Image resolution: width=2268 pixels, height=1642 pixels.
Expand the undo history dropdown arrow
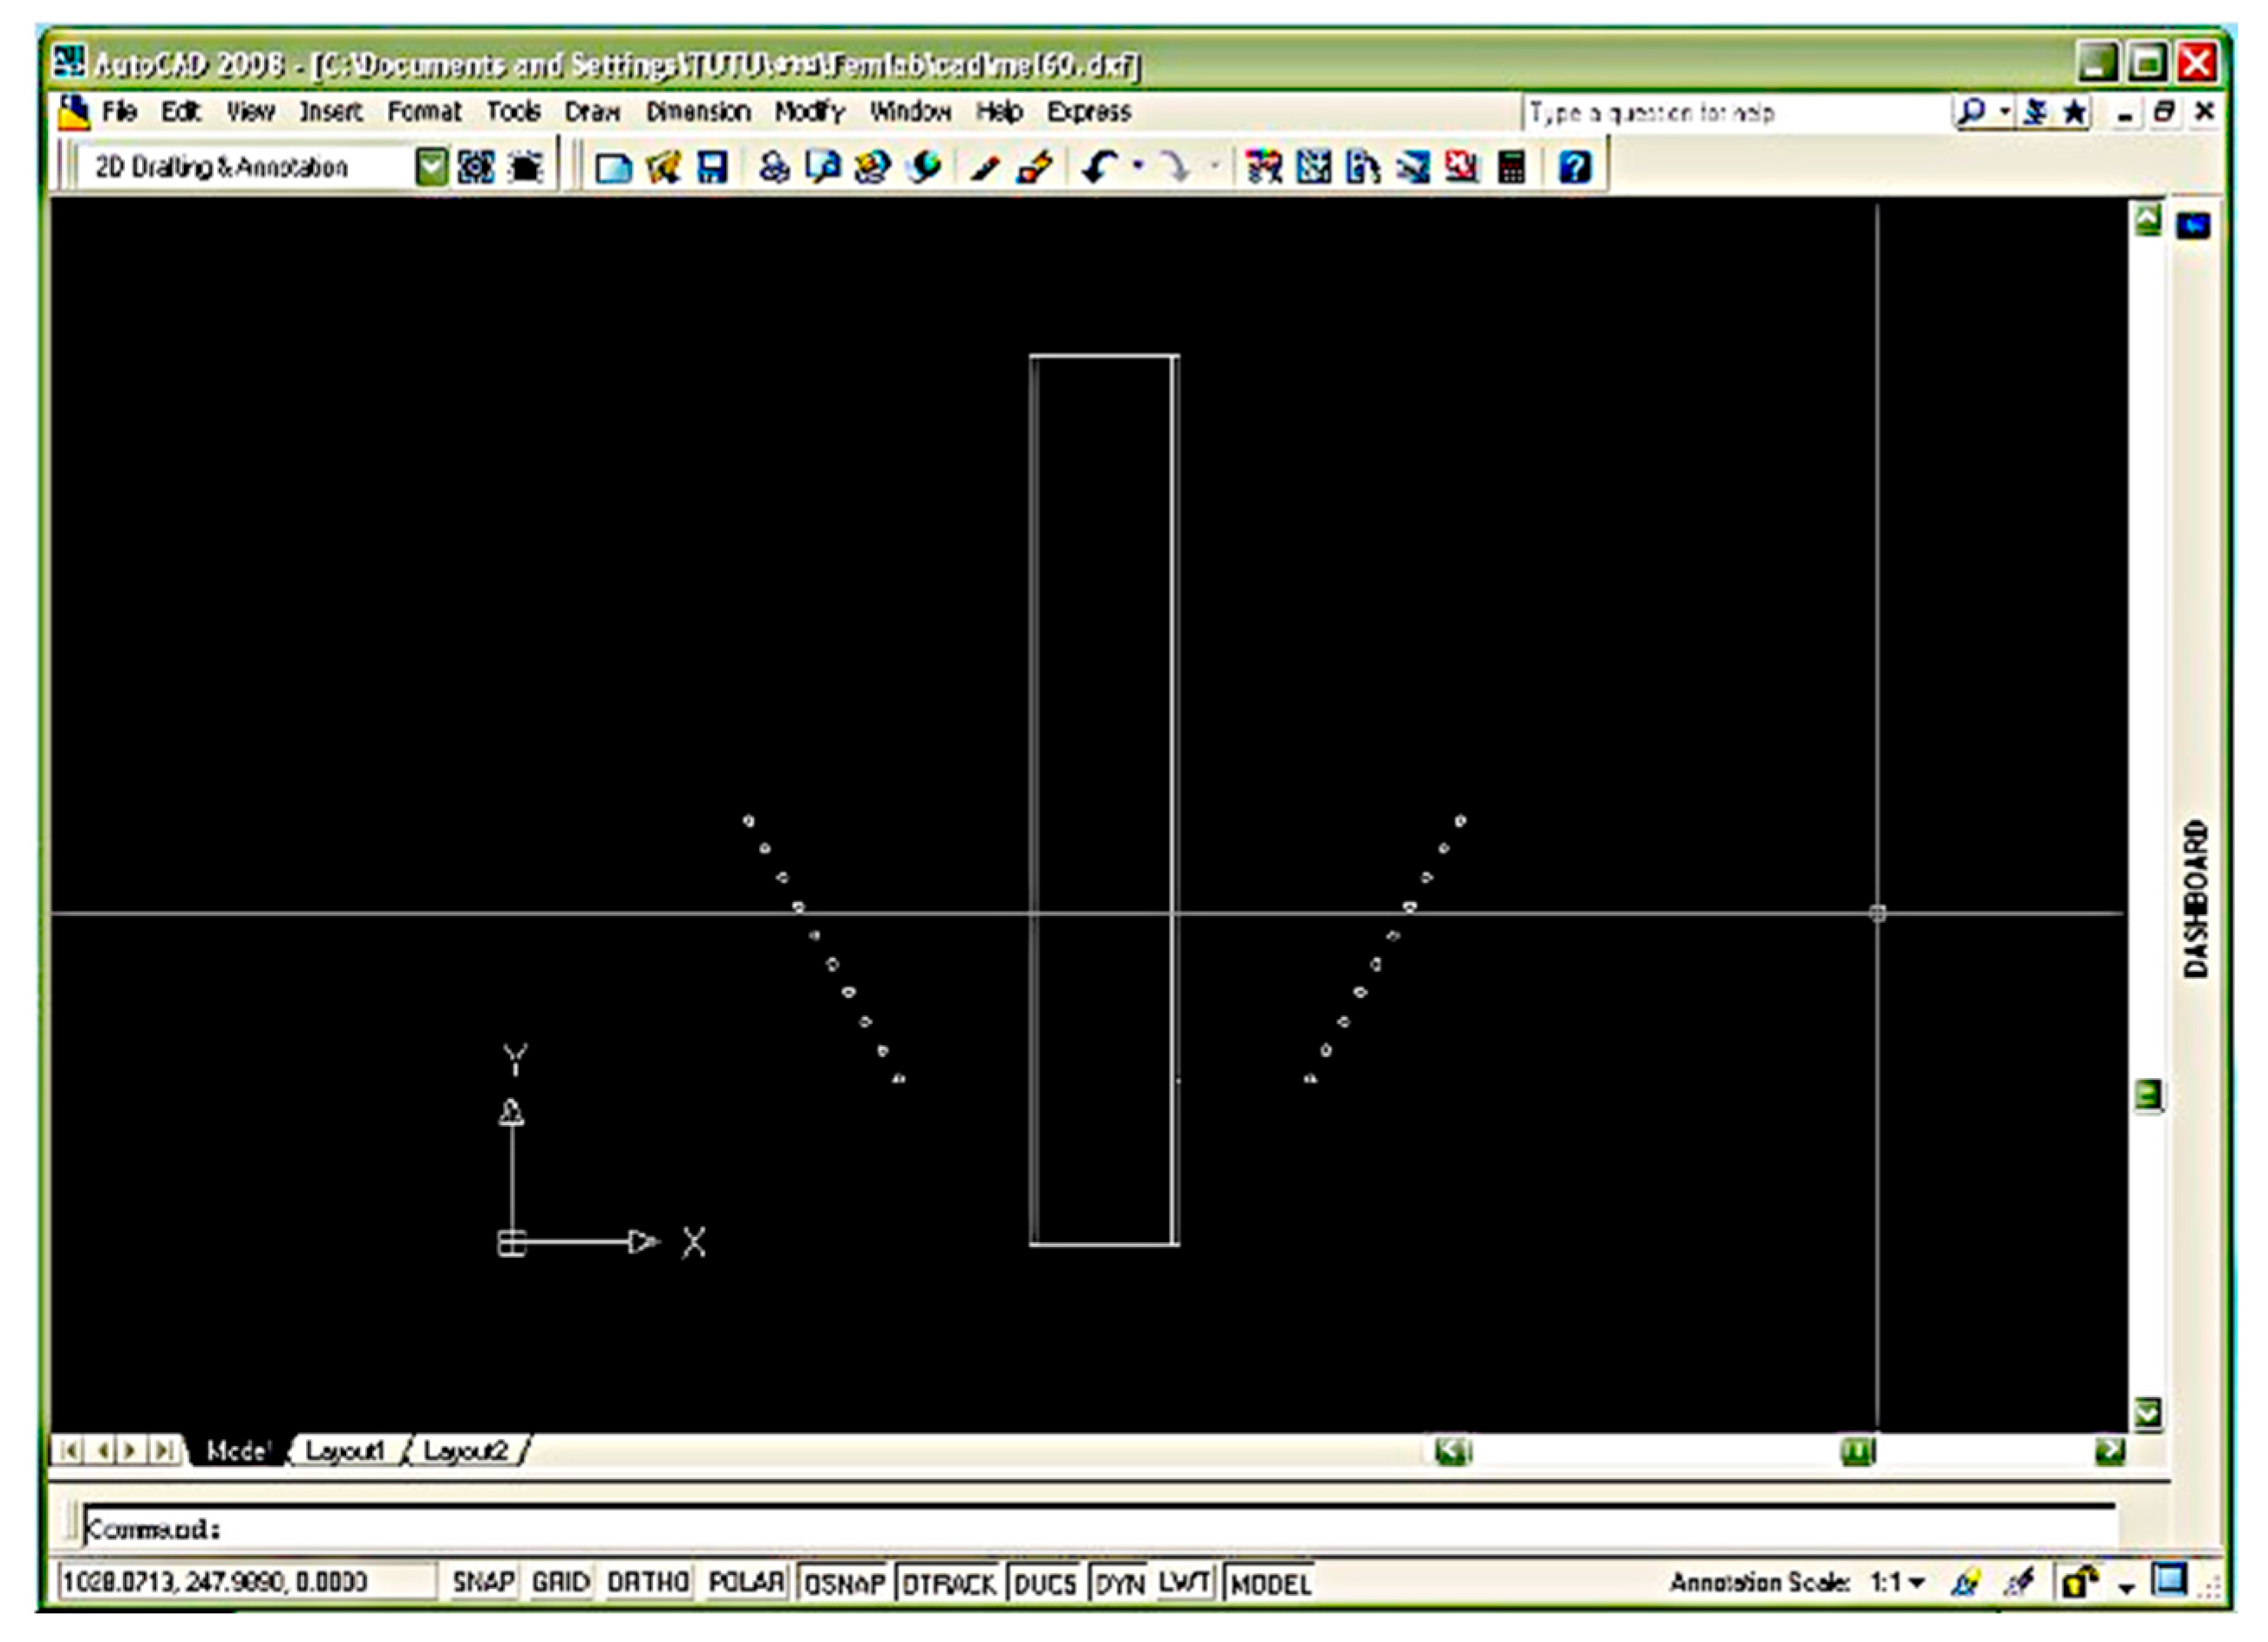(x=1137, y=166)
